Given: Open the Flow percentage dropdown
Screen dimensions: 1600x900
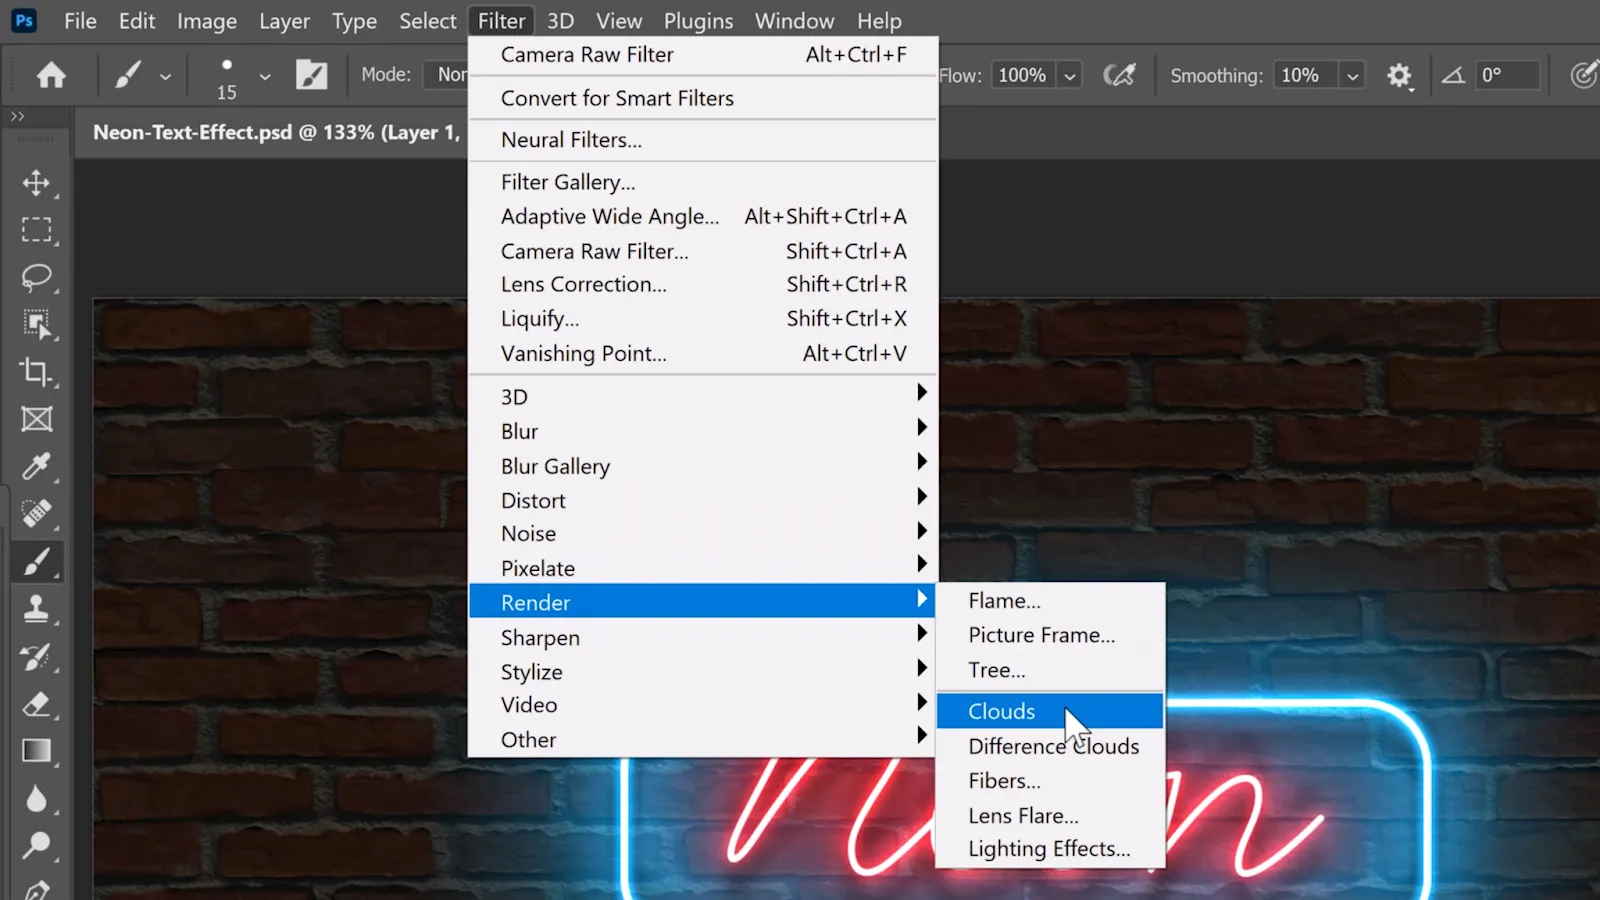Looking at the screenshot, I should (x=1070, y=76).
